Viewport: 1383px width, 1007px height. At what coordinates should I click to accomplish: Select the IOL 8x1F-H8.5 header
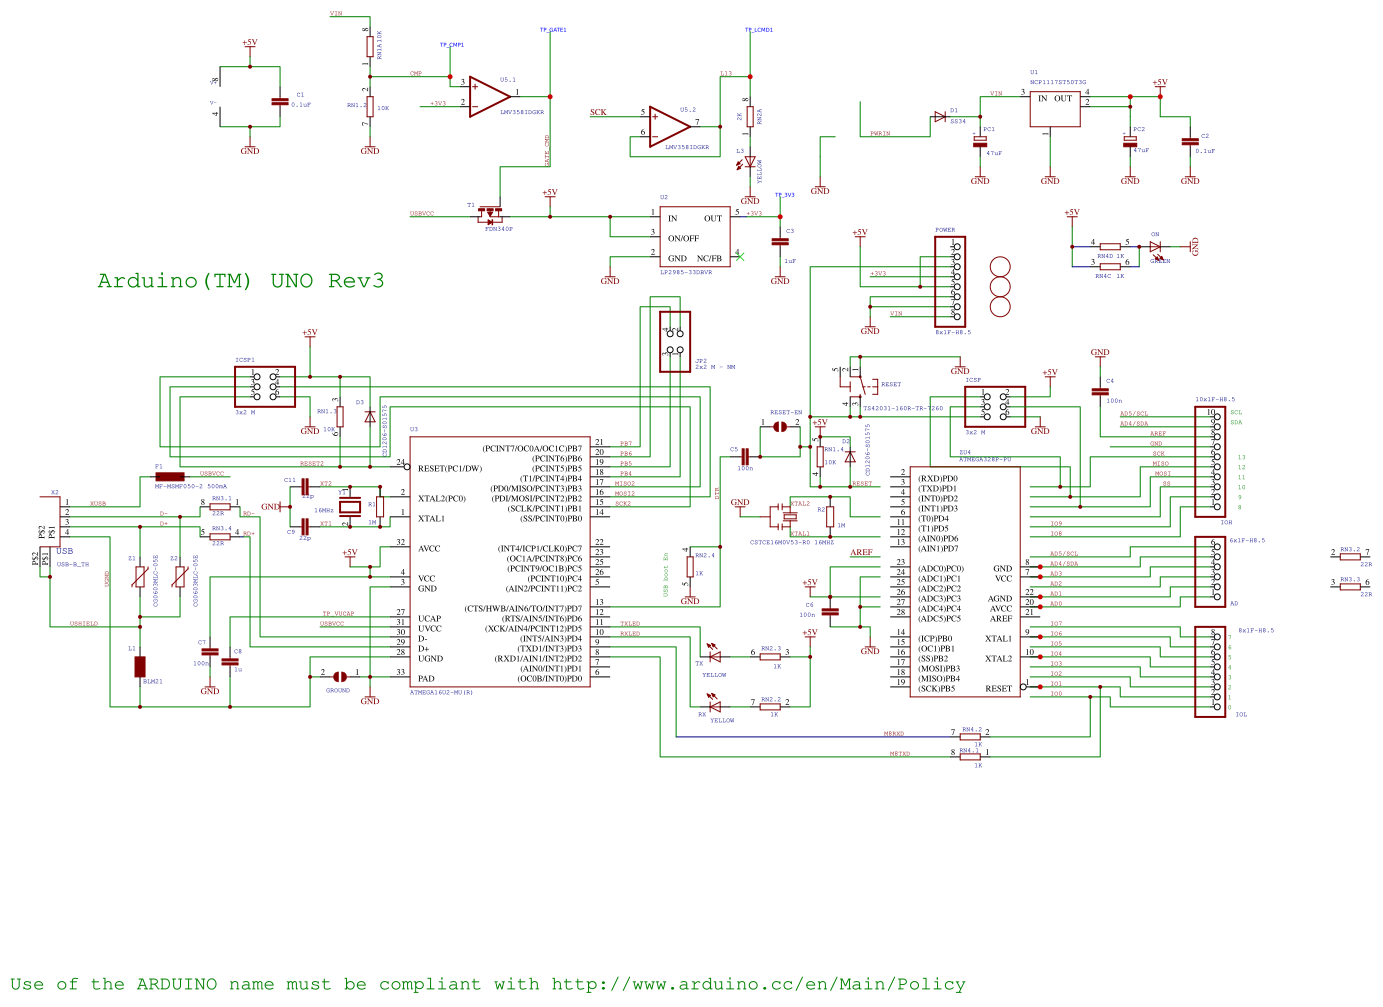point(1210,672)
